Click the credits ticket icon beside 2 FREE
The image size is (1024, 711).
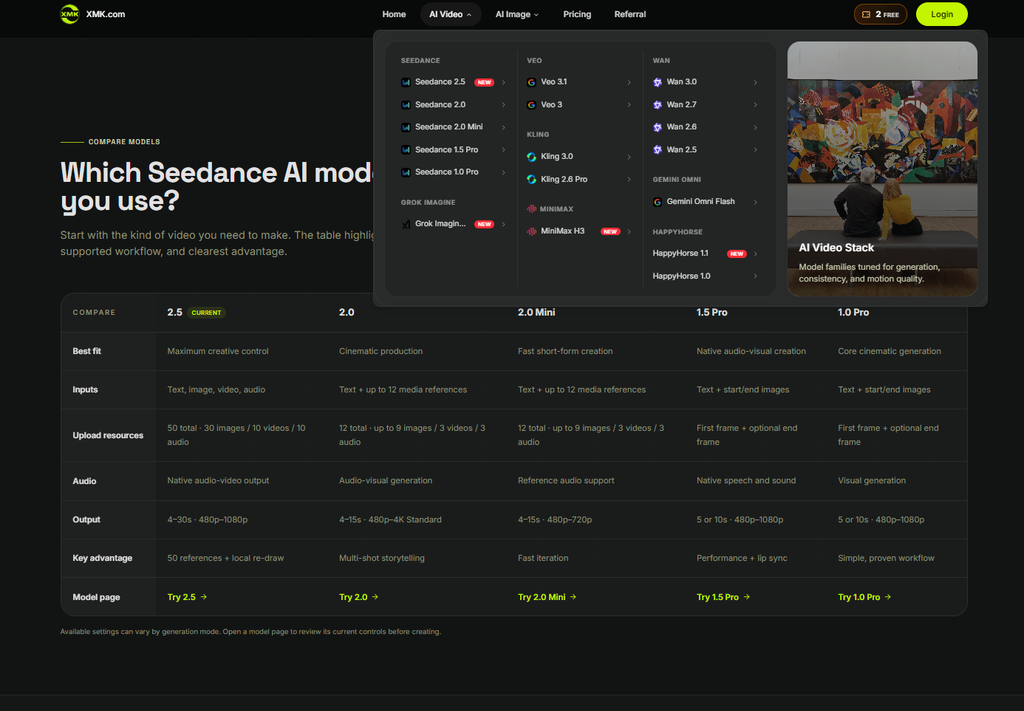pos(866,14)
